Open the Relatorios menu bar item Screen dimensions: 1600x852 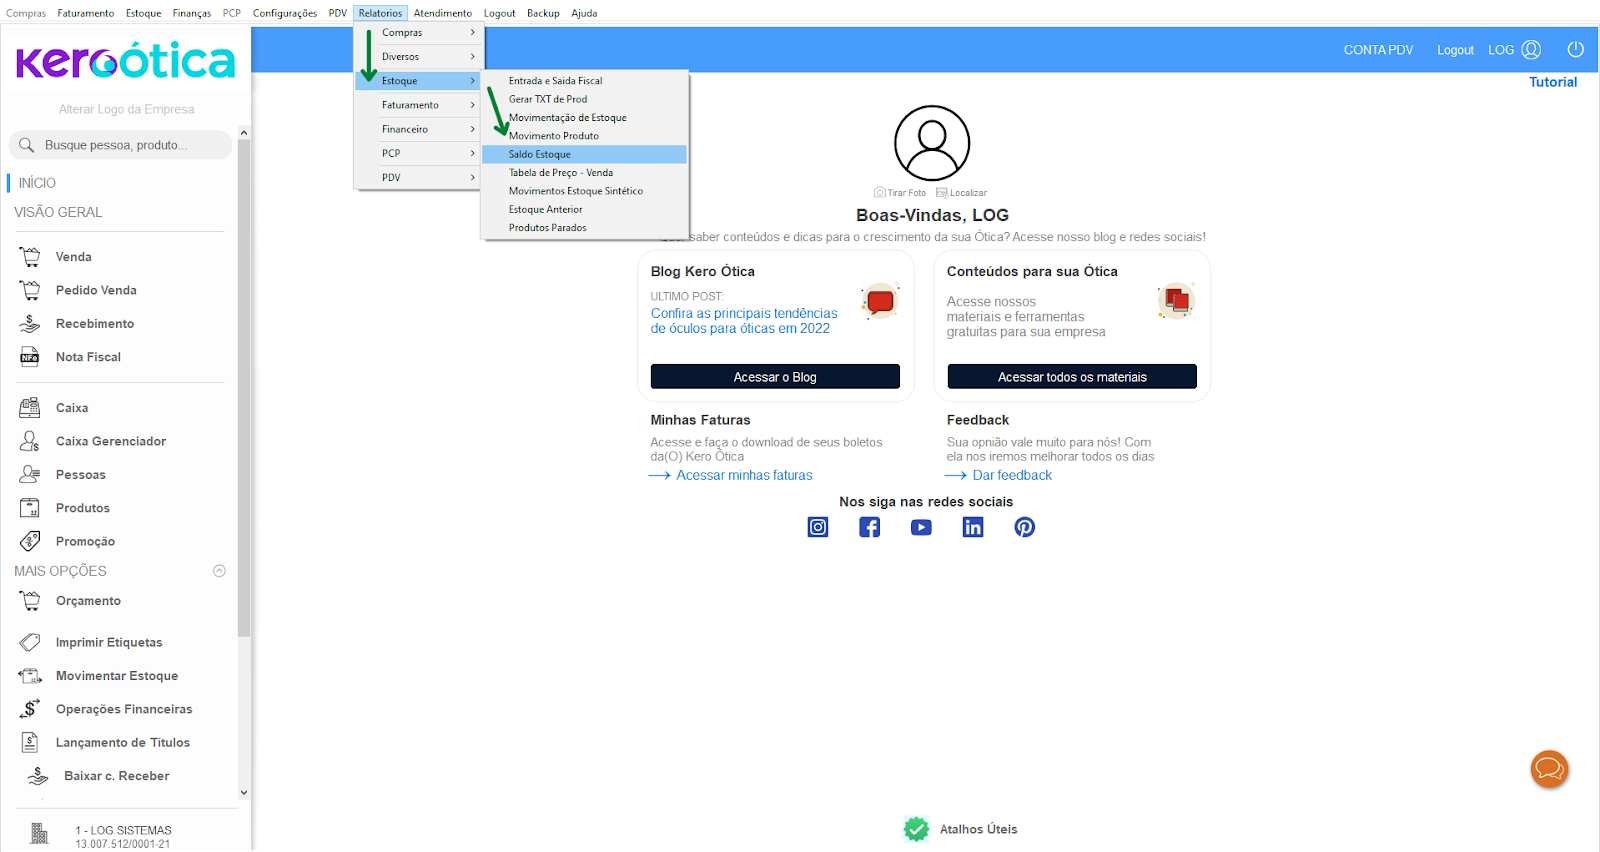click(381, 13)
